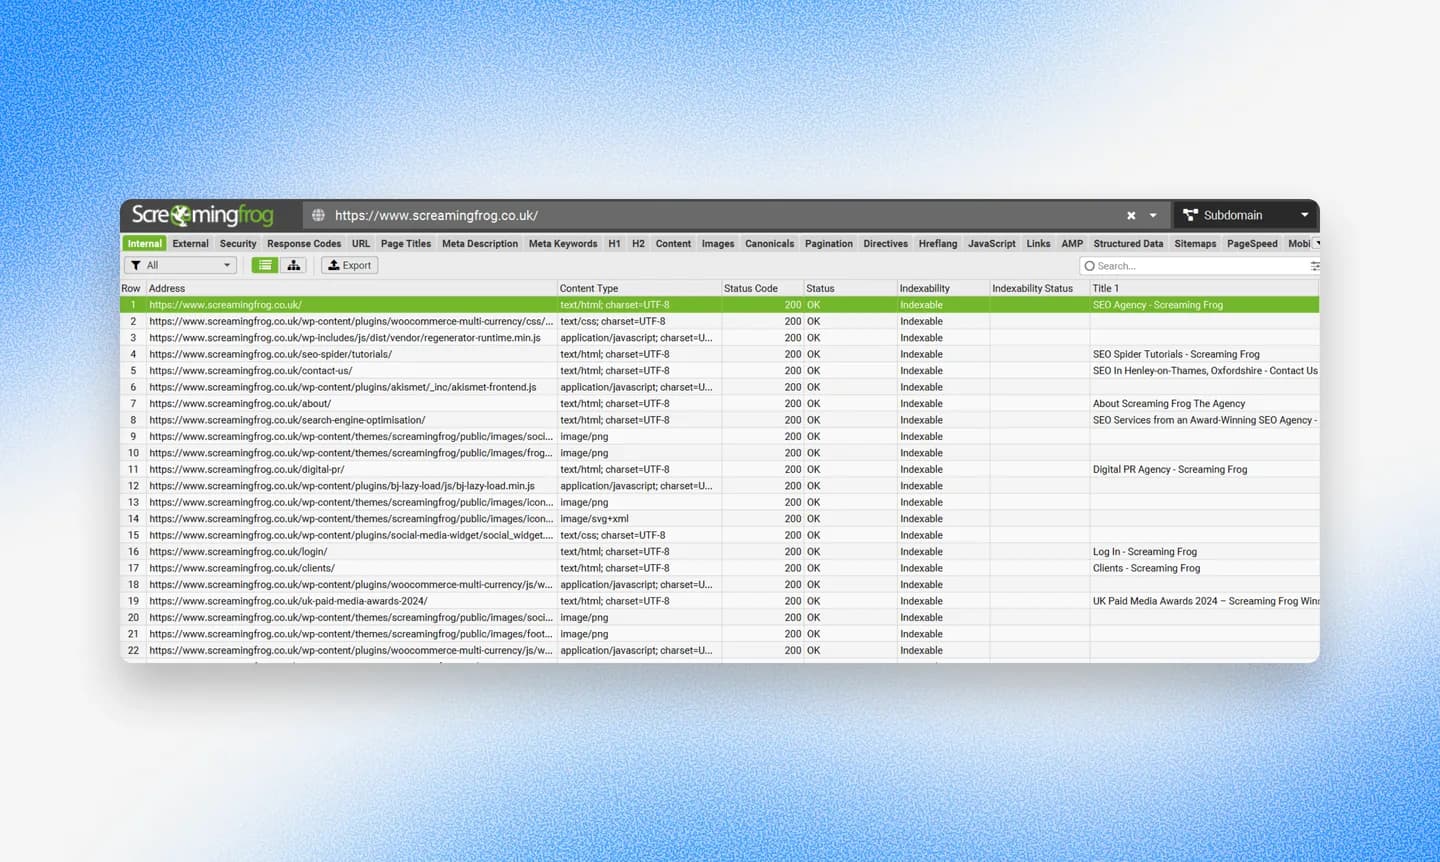Open the Structured Data tab
Viewport: 1440px width, 862px height.
tap(1128, 243)
